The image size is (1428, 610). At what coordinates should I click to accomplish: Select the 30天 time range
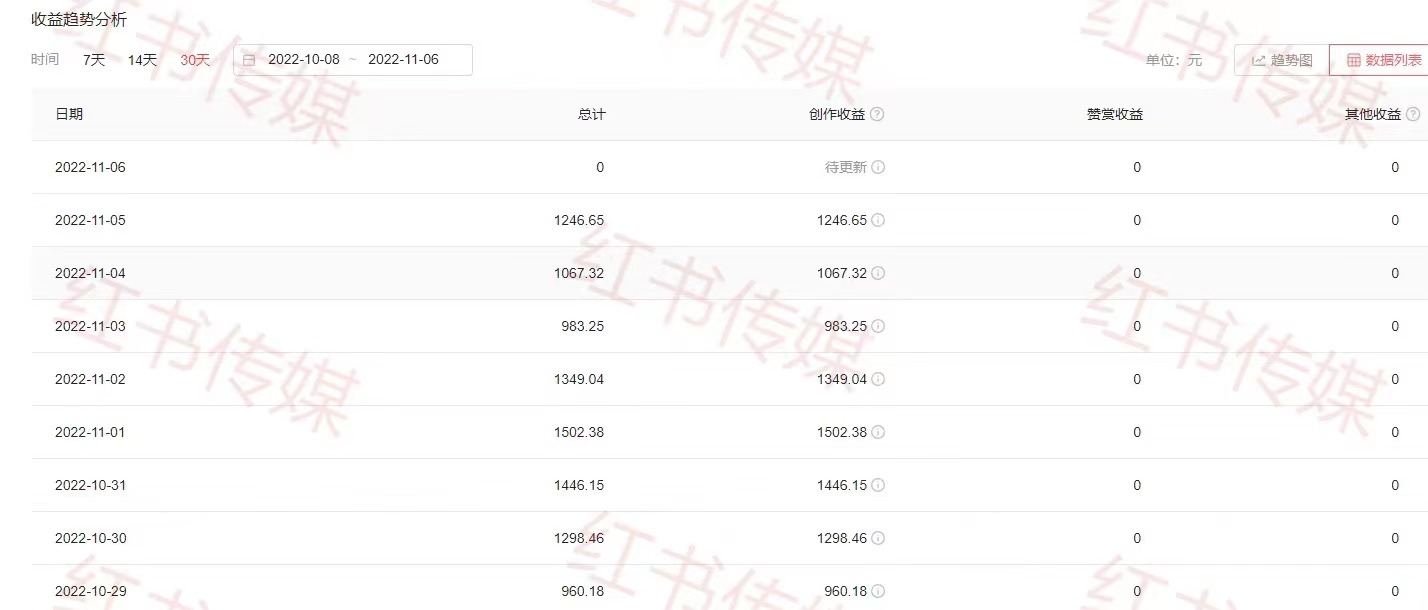195,60
